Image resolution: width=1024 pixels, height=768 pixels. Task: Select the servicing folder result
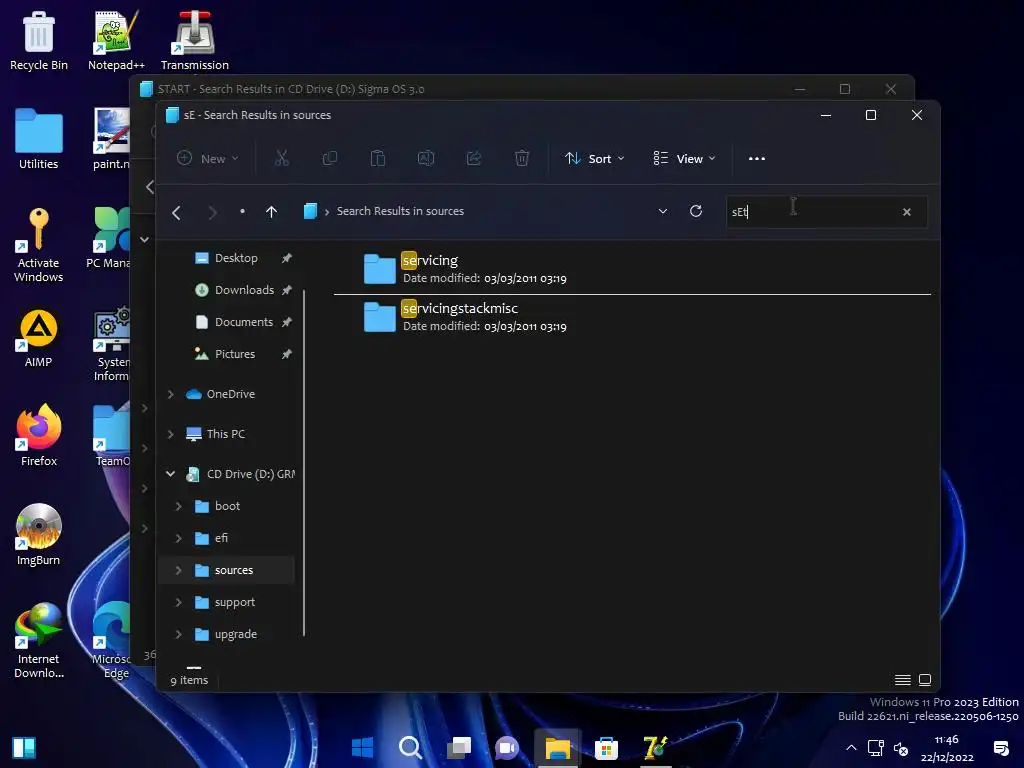click(632, 268)
